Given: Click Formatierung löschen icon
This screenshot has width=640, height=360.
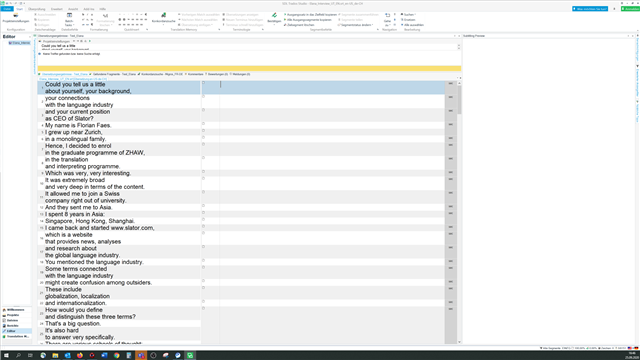Looking at the screenshot, I should coord(105,16).
